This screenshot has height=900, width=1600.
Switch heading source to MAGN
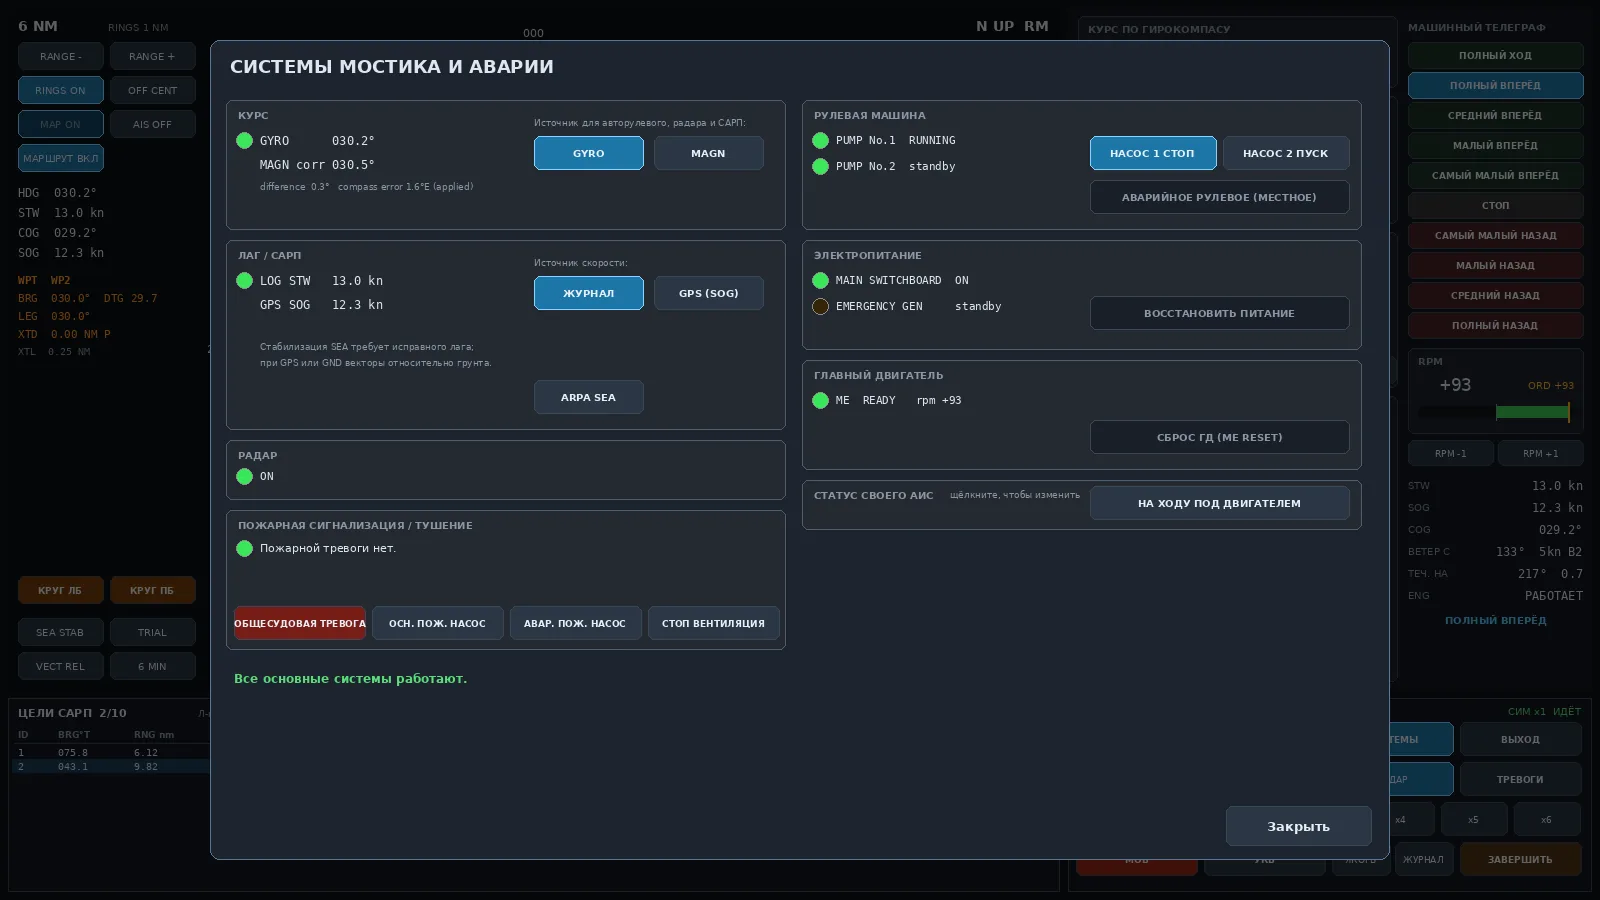click(708, 153)
